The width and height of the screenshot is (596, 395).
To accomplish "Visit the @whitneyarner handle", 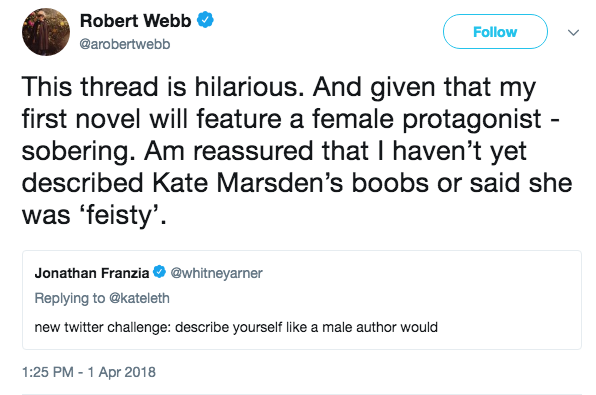I will tap(216, 273).
